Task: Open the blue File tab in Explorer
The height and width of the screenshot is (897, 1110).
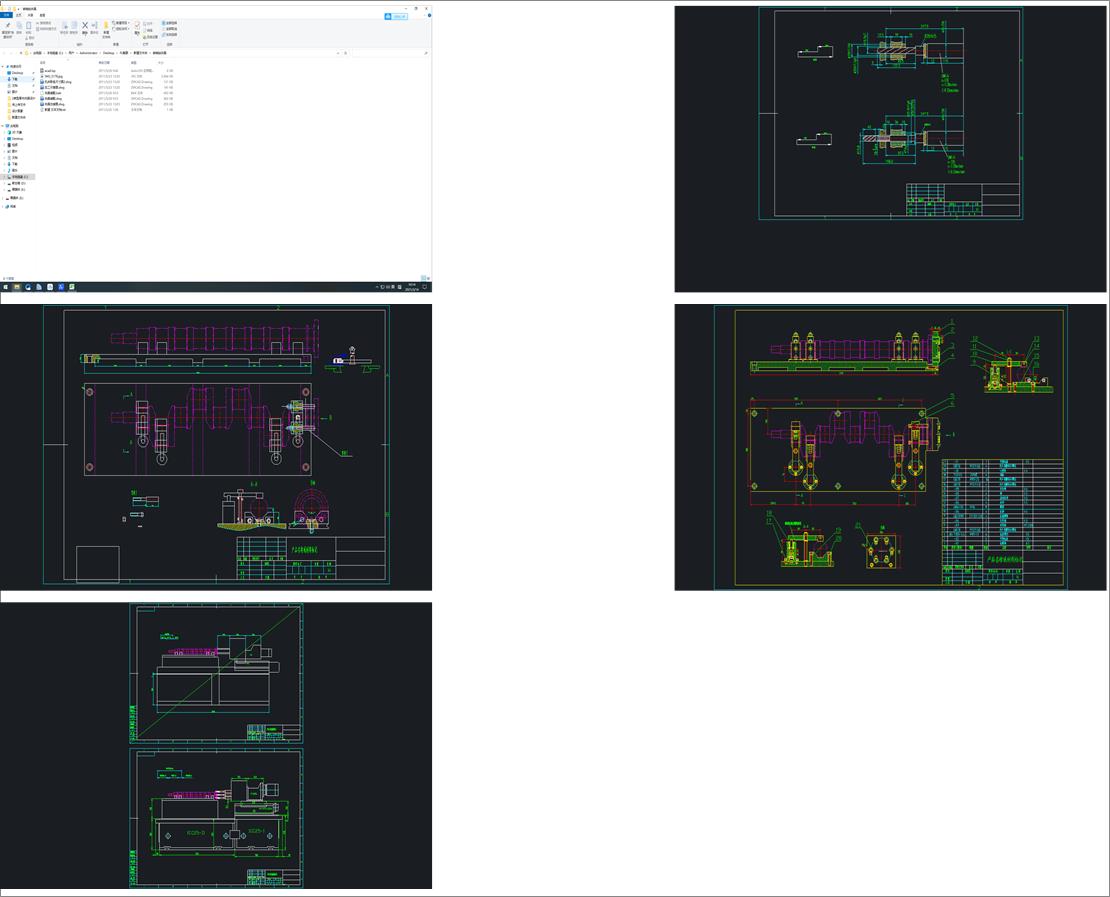Action: click(x=6, y=15)
